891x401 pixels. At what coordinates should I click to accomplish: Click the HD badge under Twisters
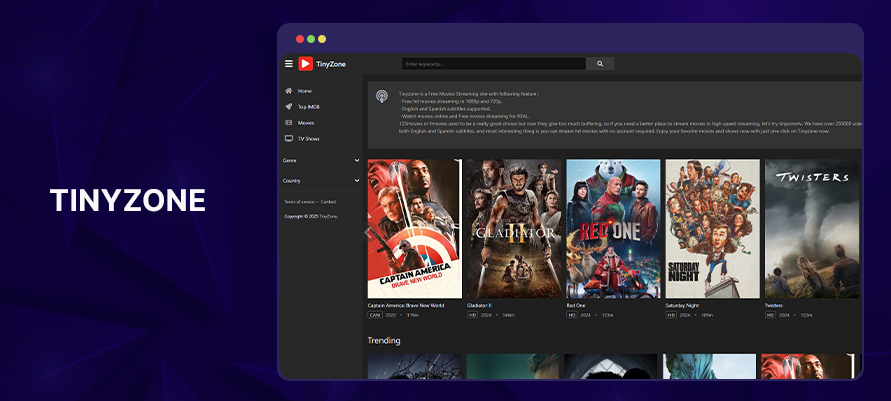pyautogui.click(x=771, y=315)
